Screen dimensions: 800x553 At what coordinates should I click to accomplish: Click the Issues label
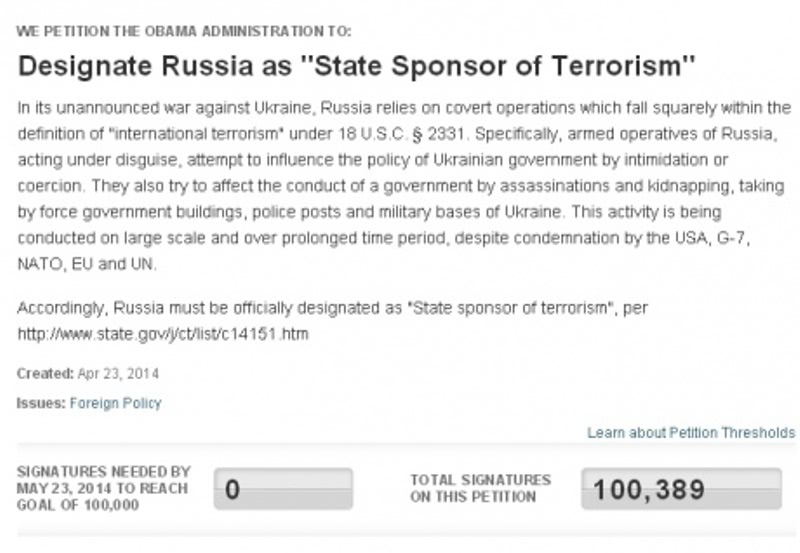point(41,403)
